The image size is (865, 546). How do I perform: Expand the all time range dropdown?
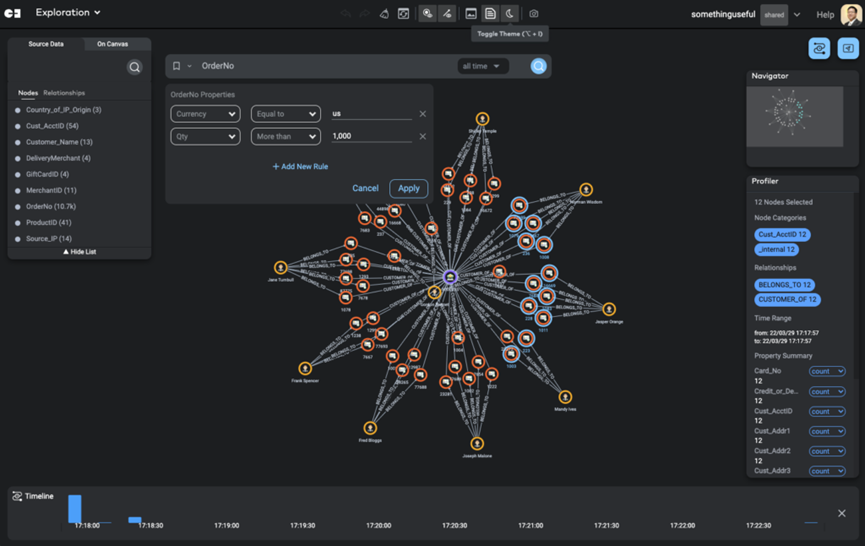point(482,66)
